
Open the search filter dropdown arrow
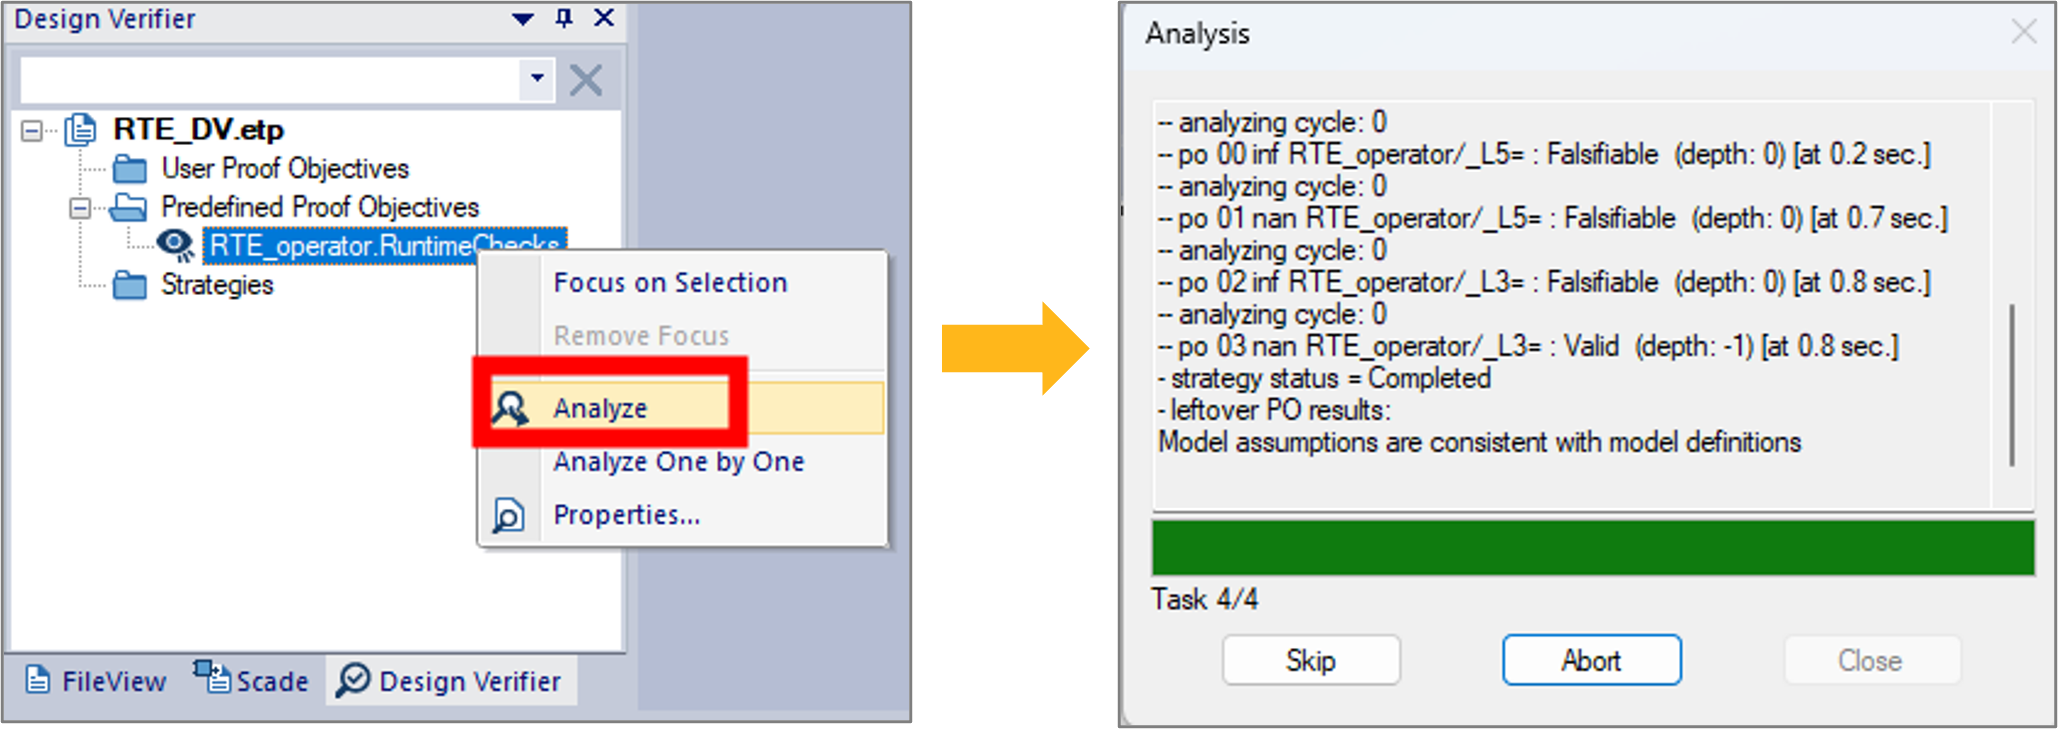(x=537, y=78)
